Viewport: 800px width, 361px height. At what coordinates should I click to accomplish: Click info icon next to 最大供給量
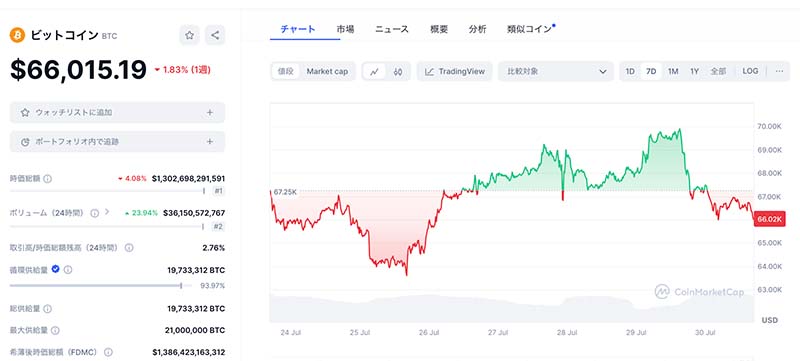click(x=55, y=330)
